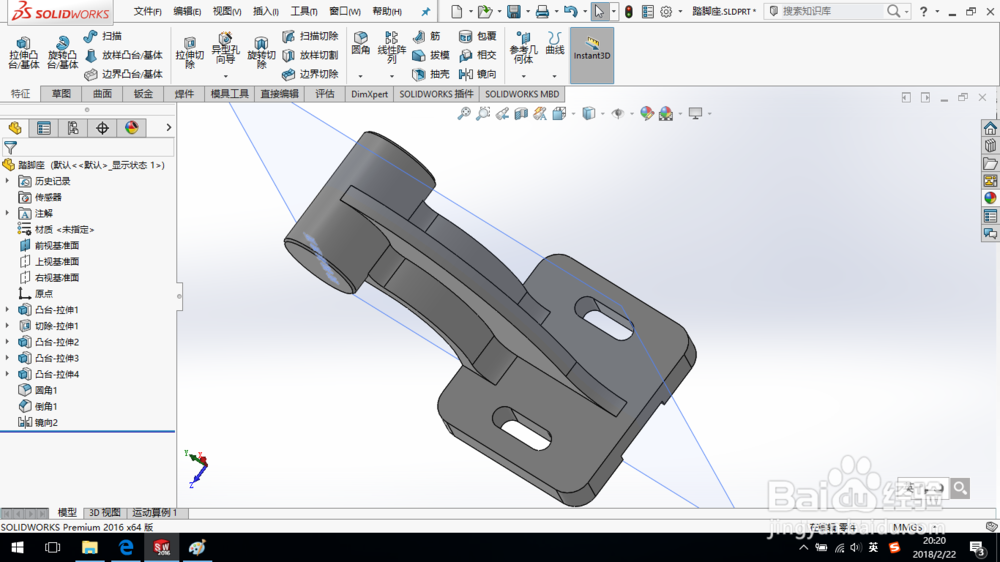Select the 旋转凸台/基体 revolve boss tool

point(62,52)
